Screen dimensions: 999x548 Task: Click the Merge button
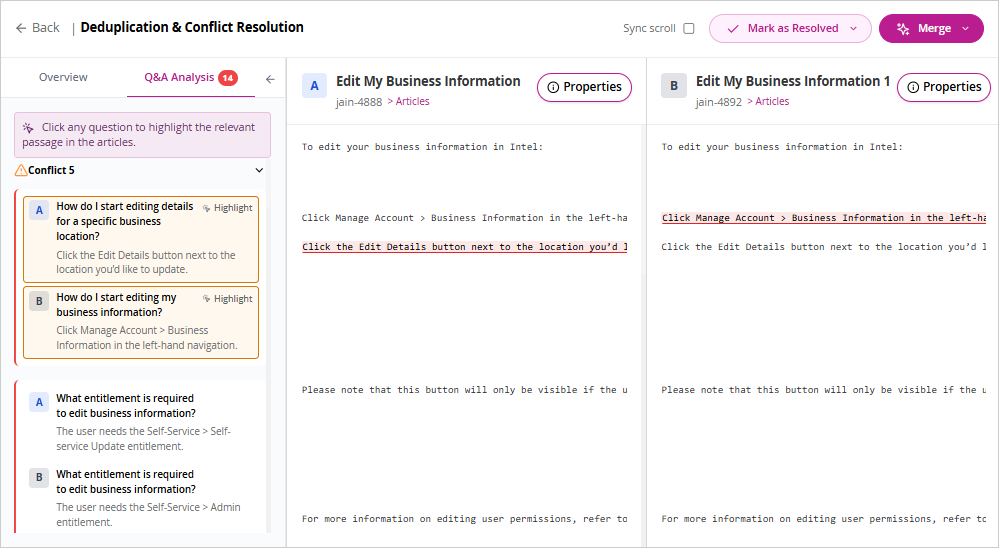coord(931,29)
